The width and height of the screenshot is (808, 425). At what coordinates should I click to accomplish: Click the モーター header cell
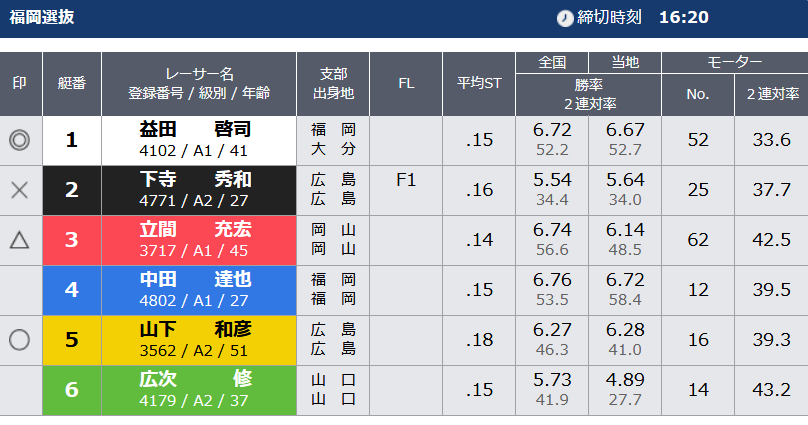pos(735,62)
